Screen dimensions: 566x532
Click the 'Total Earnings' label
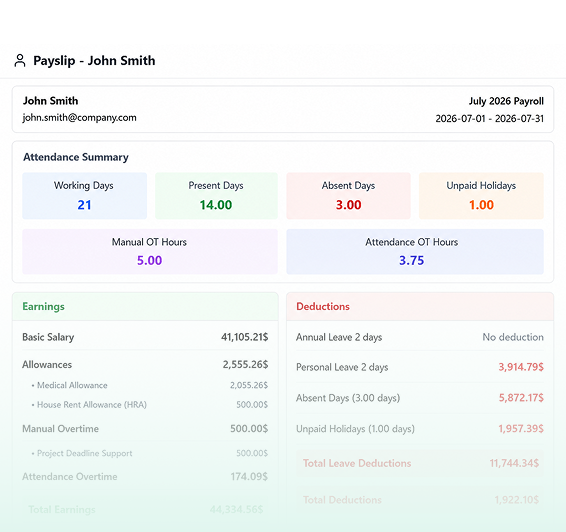pyautogui.click(x=62, y=510)
